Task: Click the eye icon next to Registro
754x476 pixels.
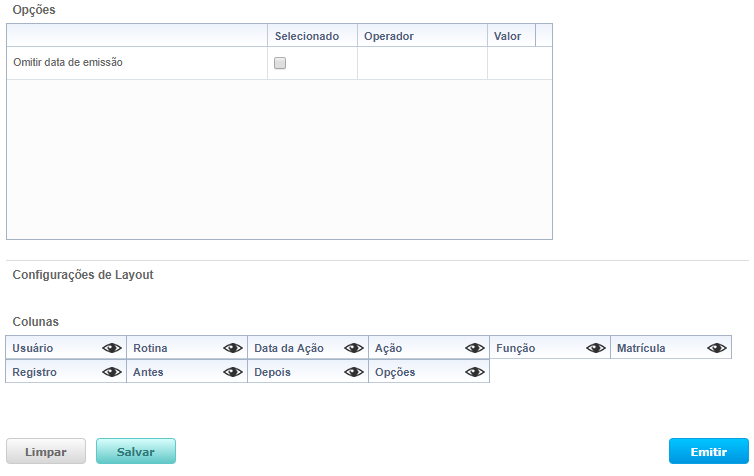Action: [x=112, y=372]
